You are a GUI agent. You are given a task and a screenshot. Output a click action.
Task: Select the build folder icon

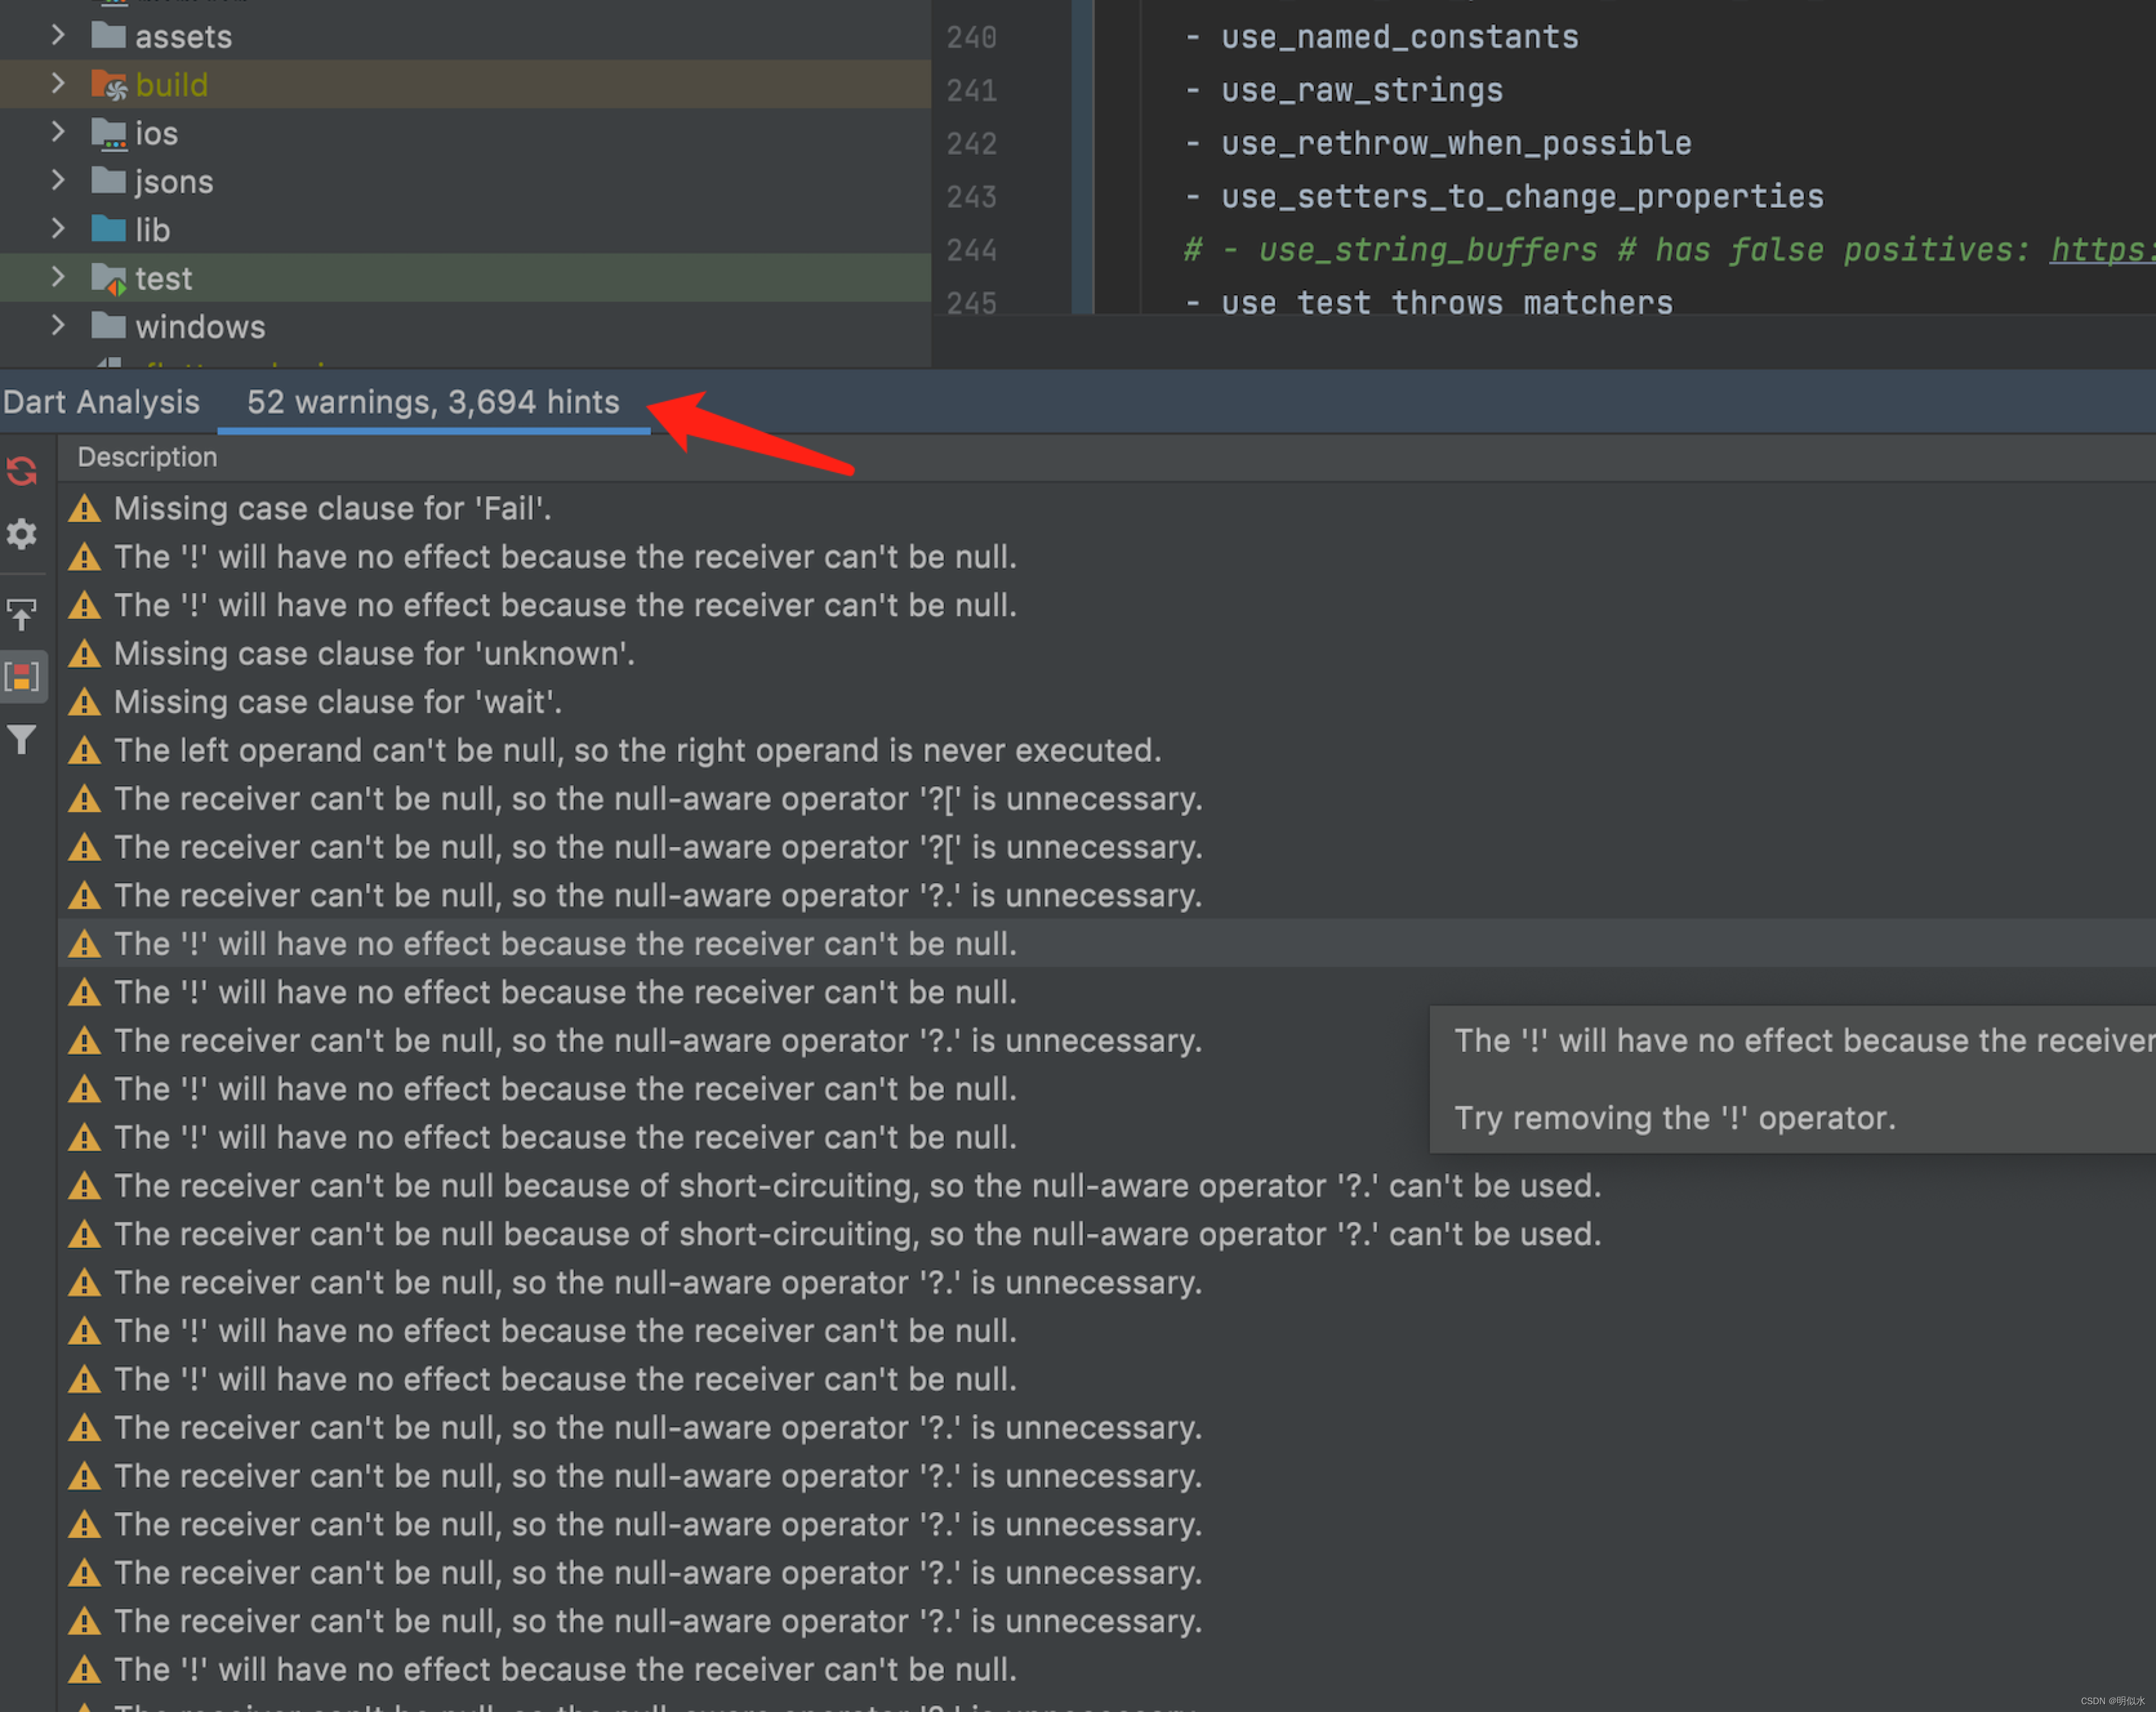coord(108,85)
